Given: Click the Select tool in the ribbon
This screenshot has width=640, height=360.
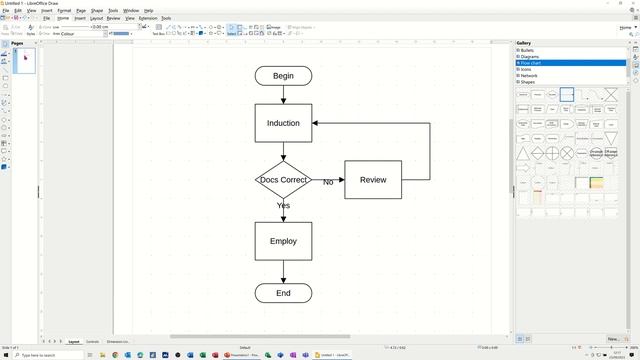Looking at the screenshot, I should (x=231, y=30).
